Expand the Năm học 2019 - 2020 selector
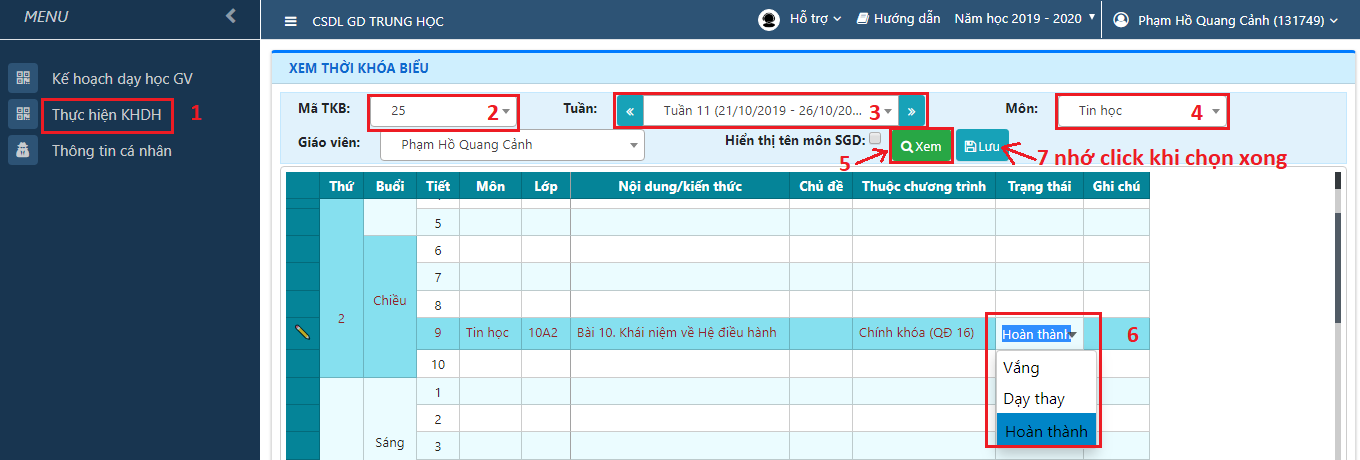This screenshot has width=1360, height=460. 1025,19
